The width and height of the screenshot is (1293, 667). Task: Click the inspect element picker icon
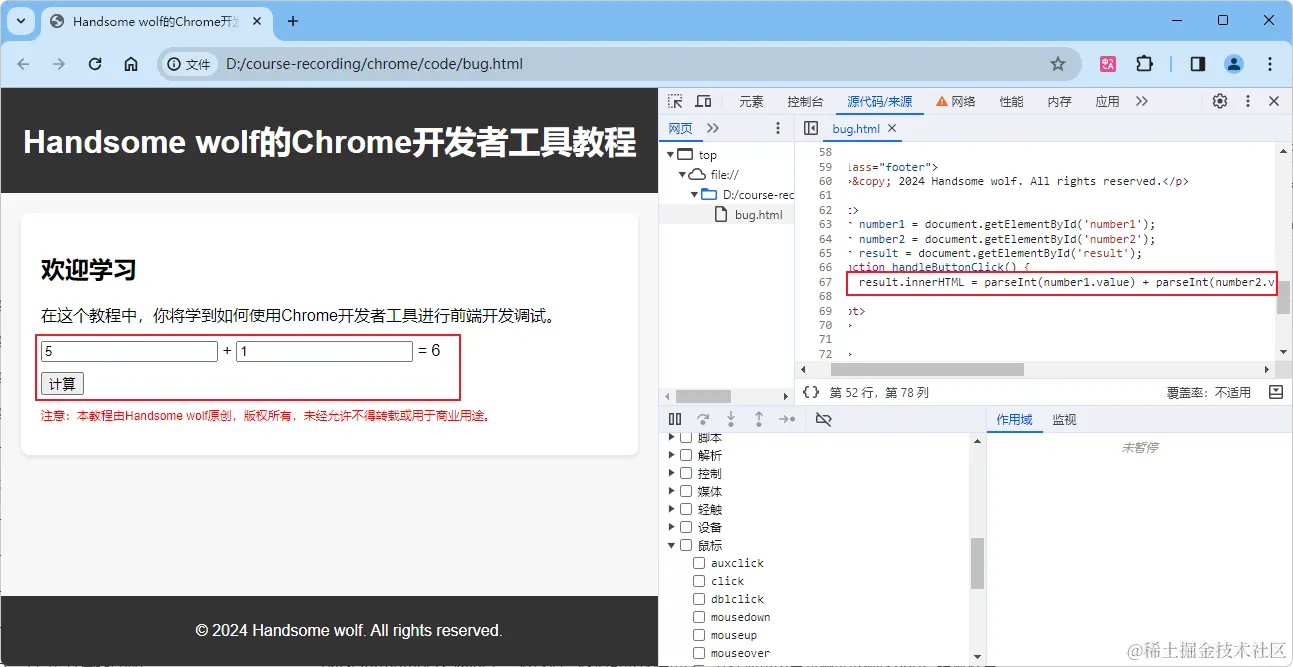point(675,101)
